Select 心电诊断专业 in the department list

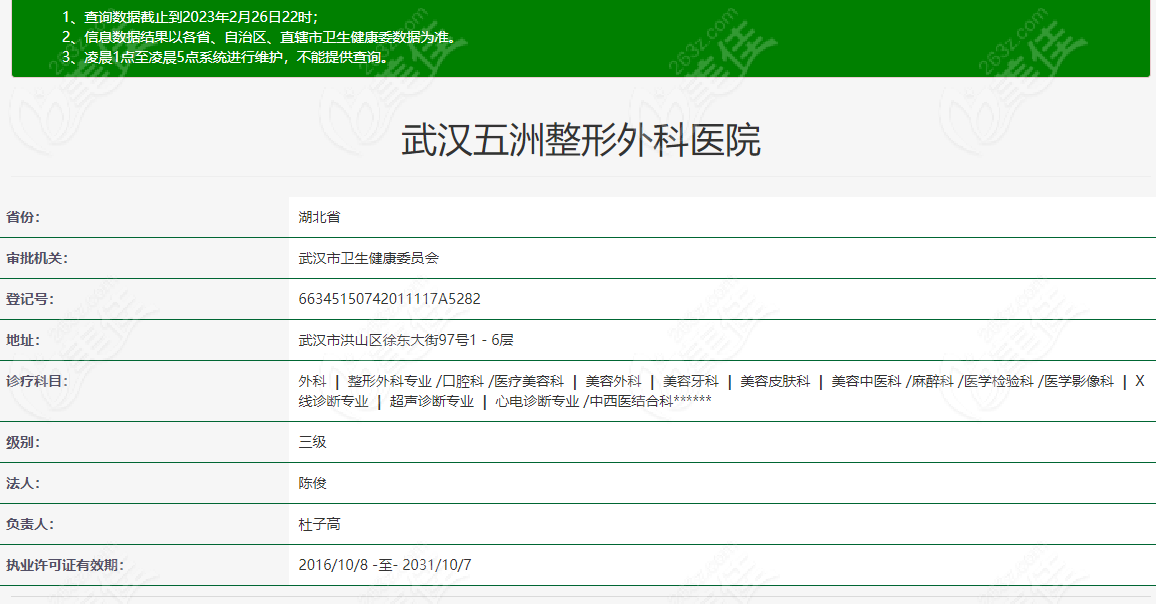click(x=537, y=401)
